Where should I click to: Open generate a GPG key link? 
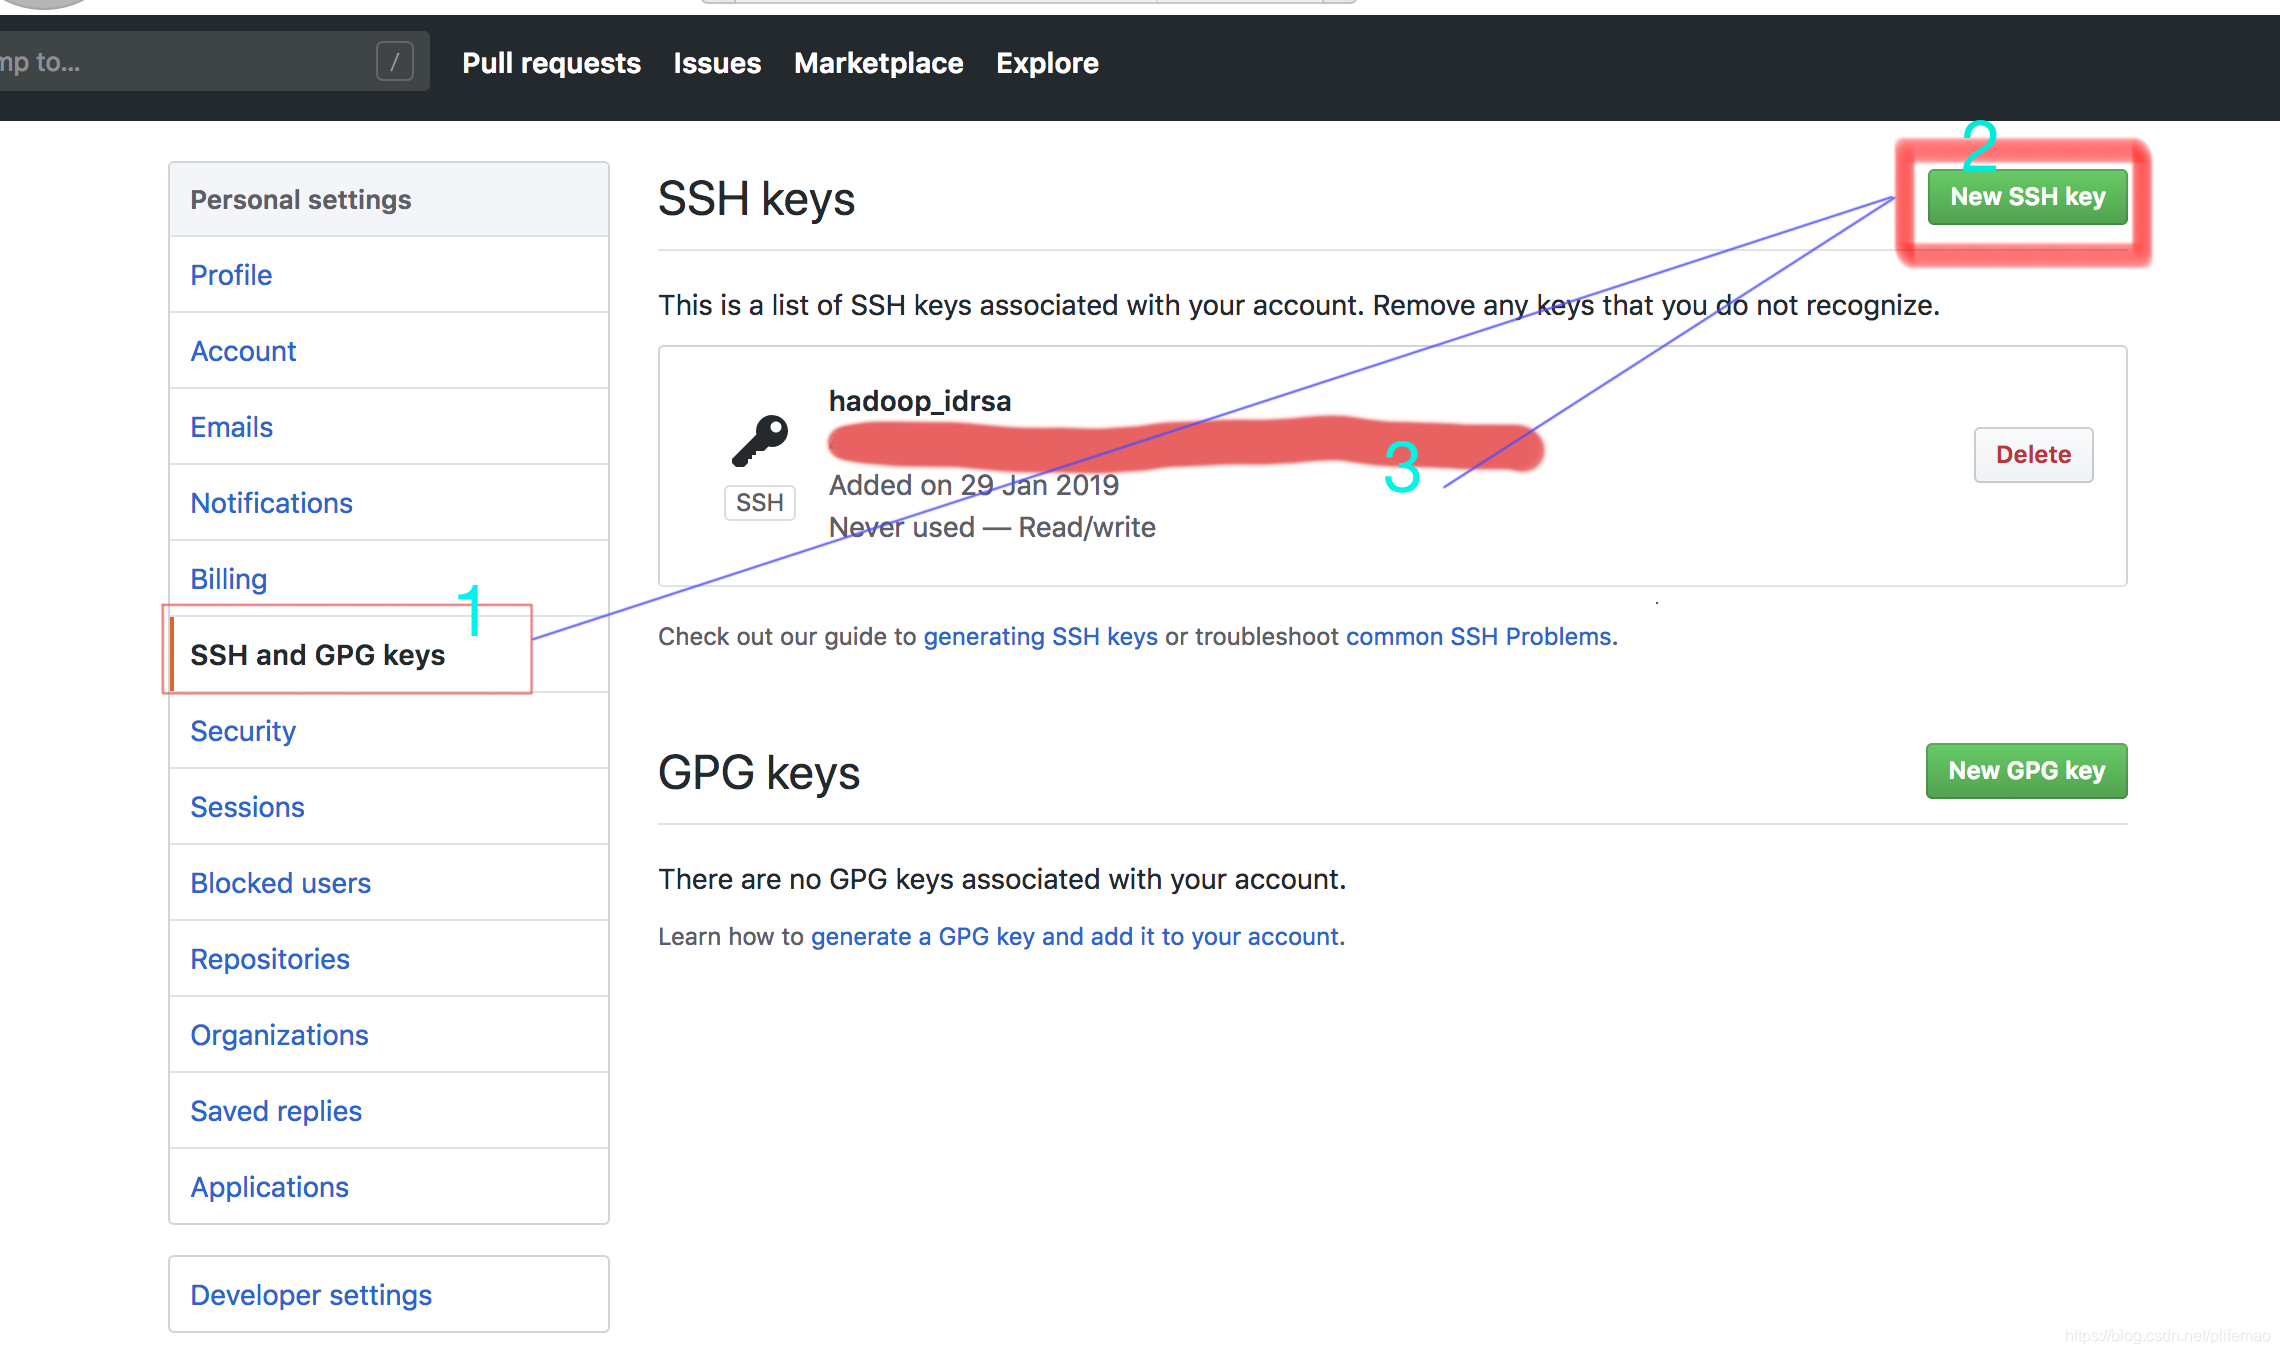click(x=1075, y=937)
